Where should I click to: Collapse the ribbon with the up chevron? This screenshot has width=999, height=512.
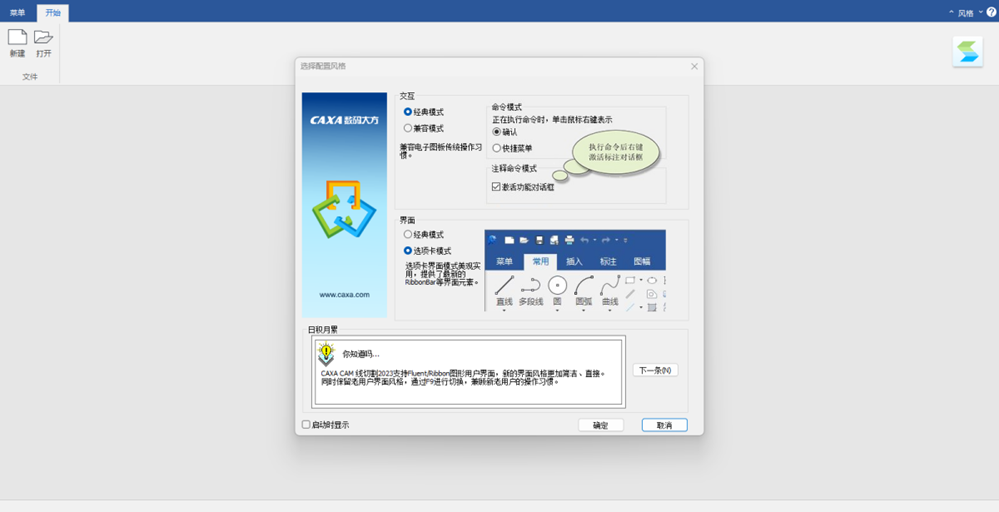tap(951, 13)
